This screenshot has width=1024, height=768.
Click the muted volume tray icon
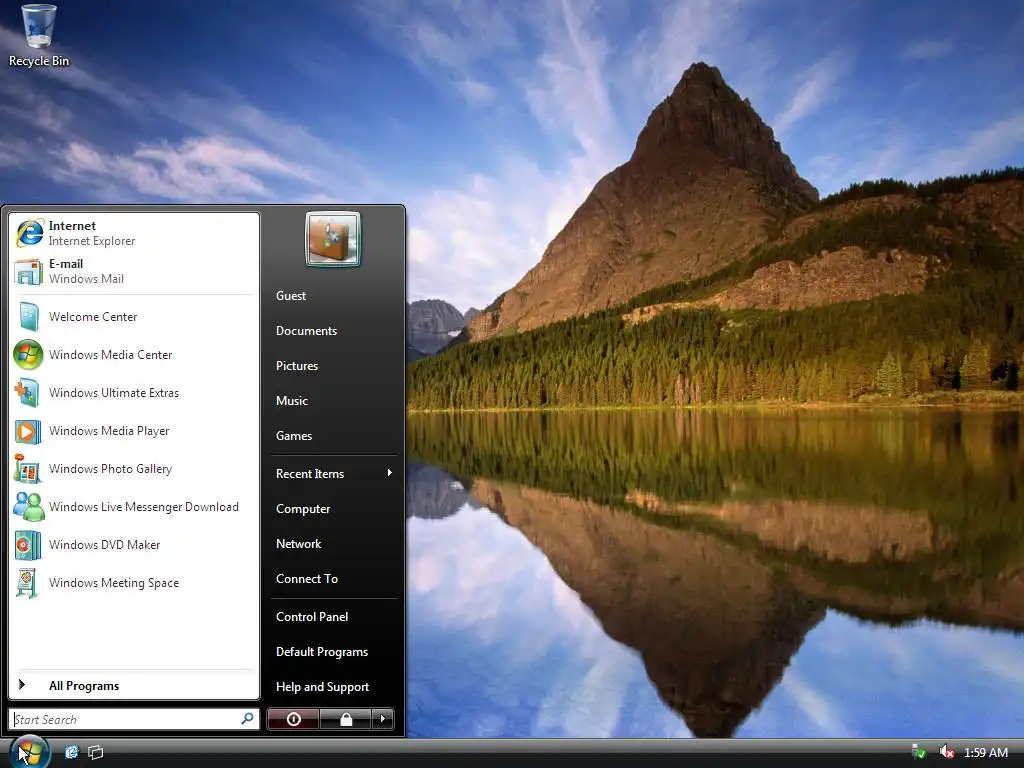(946, 752)
